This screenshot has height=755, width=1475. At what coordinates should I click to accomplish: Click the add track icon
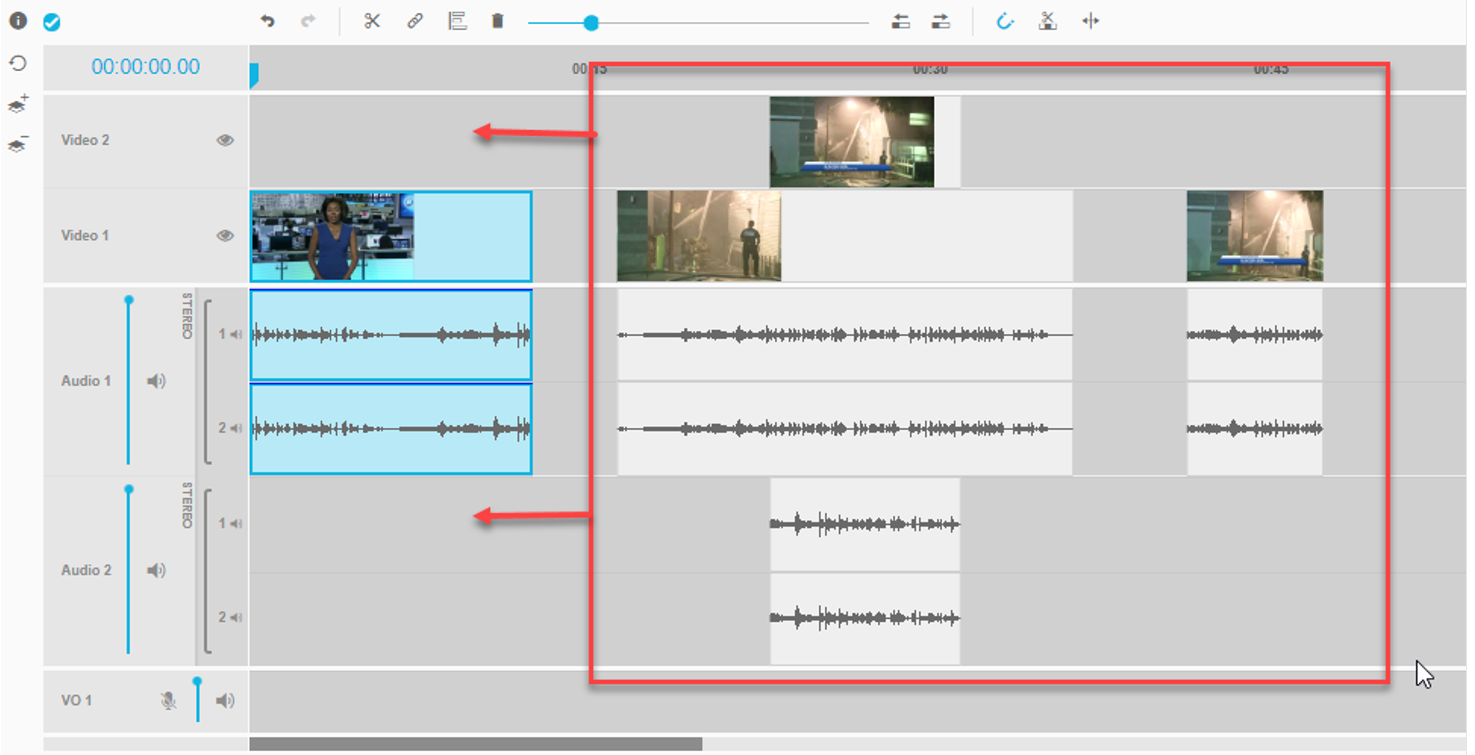point(18,105)
